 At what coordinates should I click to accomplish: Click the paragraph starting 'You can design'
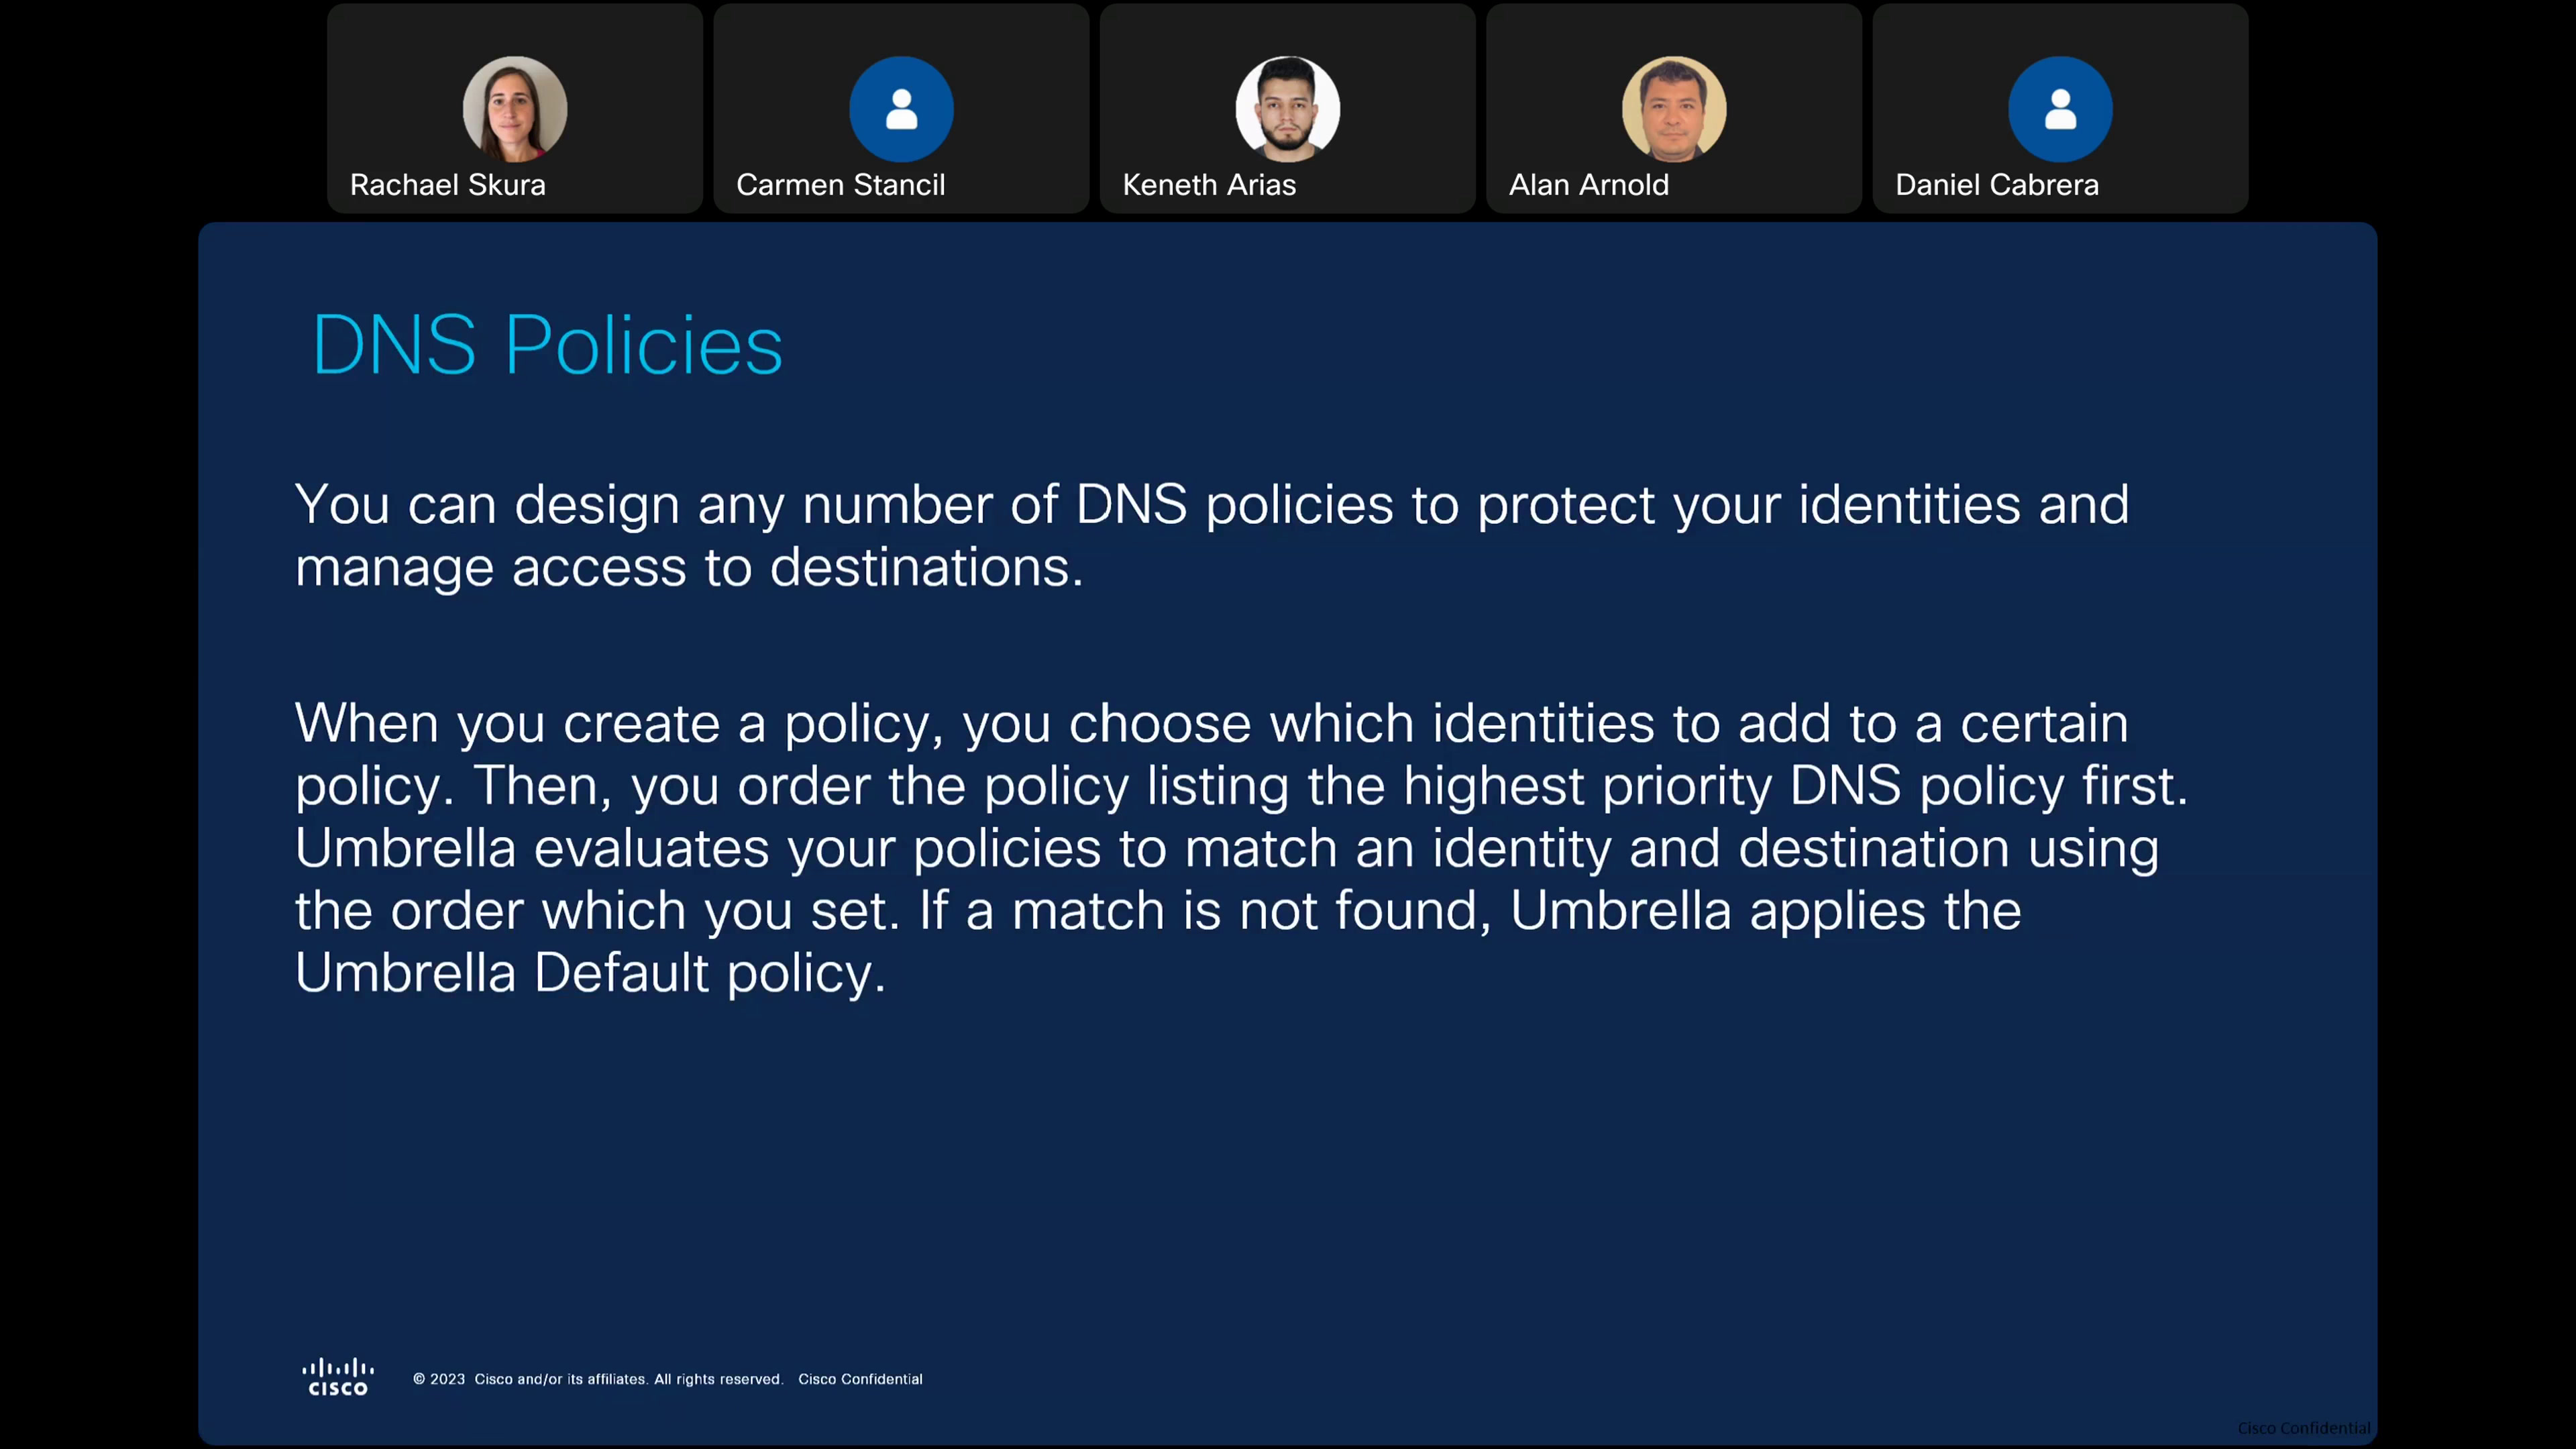[x=1212, y=535]
